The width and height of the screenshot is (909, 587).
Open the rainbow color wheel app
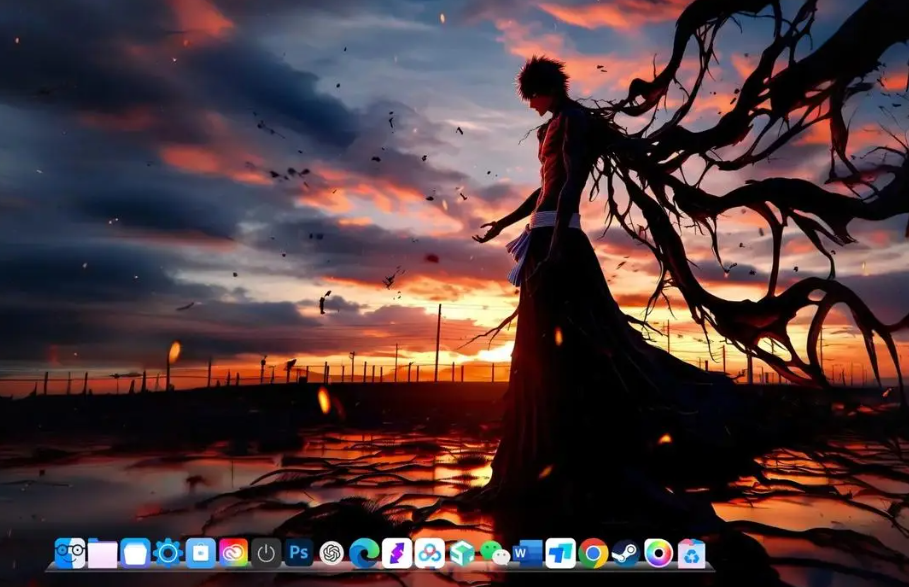pos(658,553)
